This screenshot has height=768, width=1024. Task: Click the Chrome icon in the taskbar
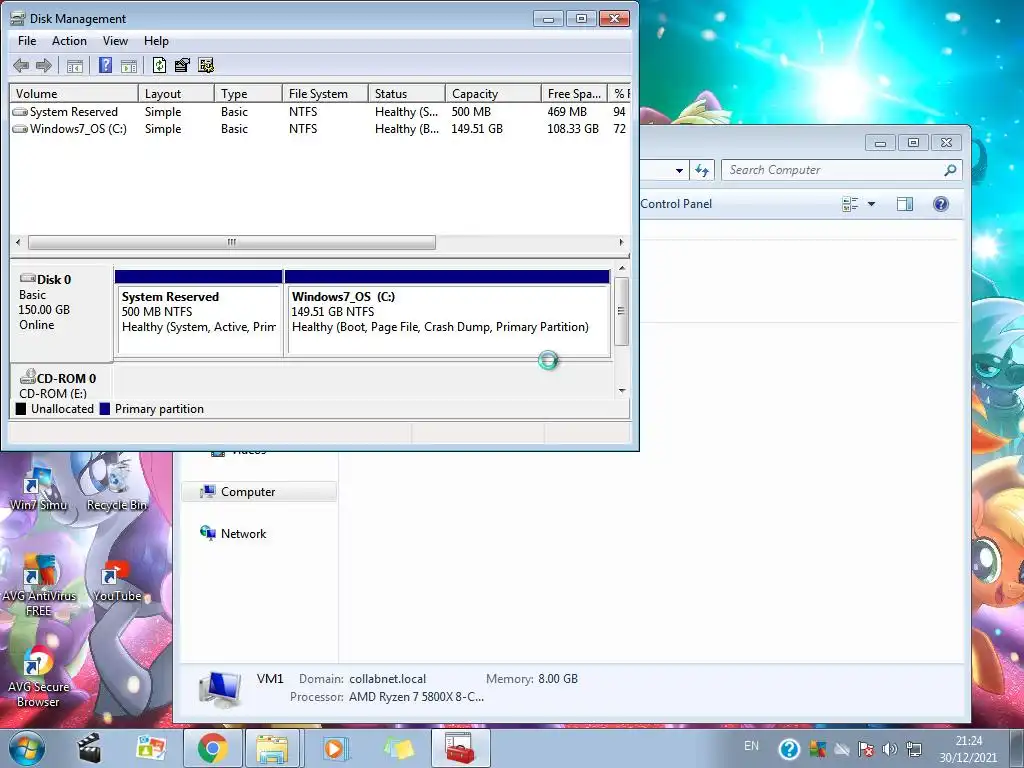click(213, 748)
